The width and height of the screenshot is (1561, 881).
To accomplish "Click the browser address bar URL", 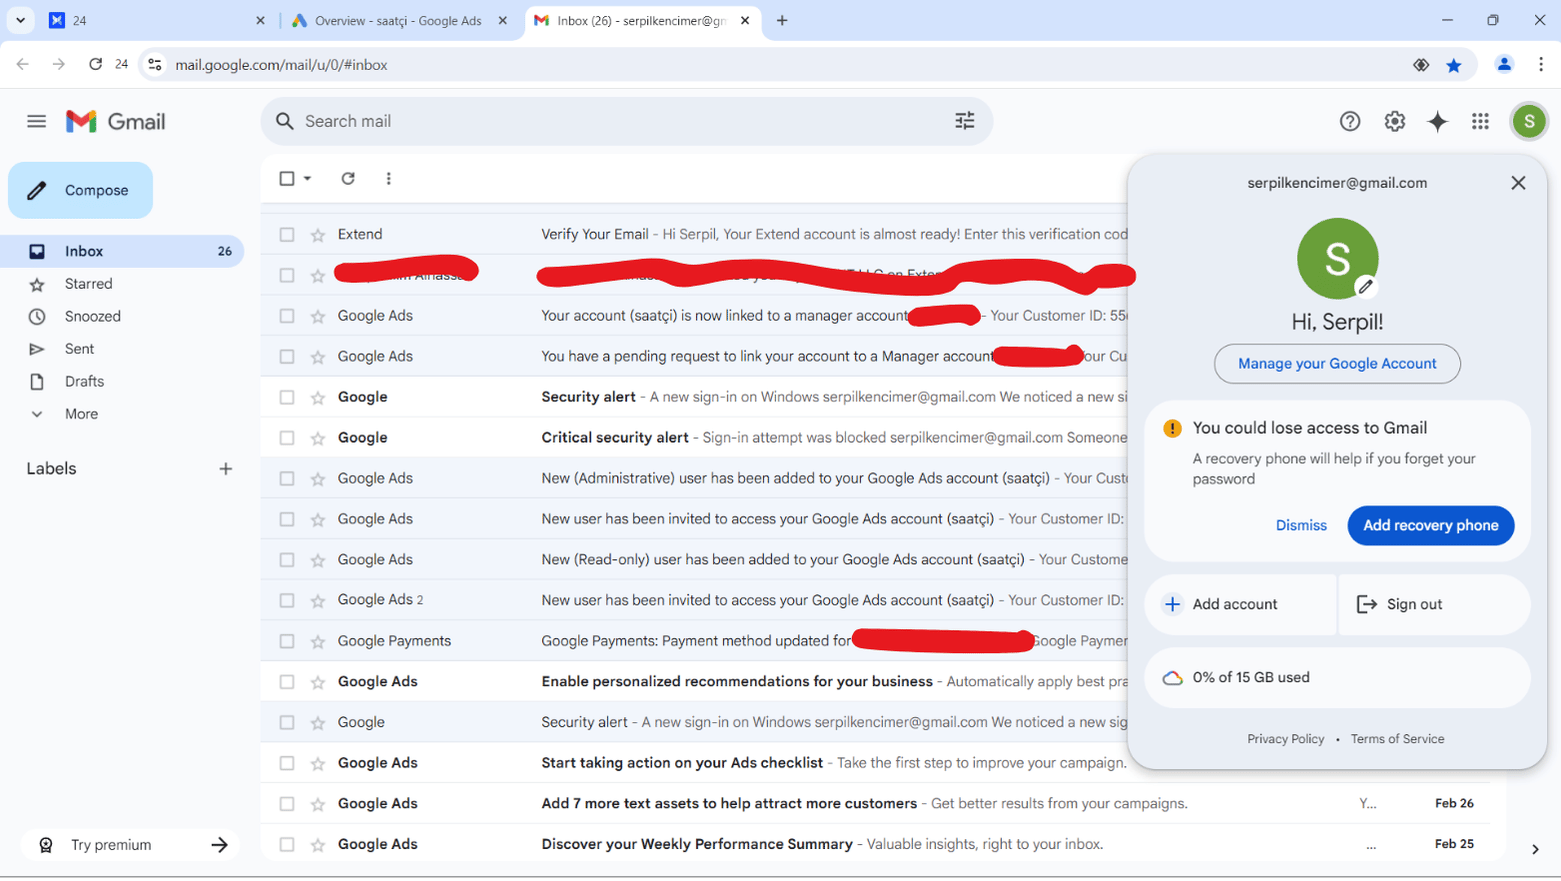I will pos(281,65).
